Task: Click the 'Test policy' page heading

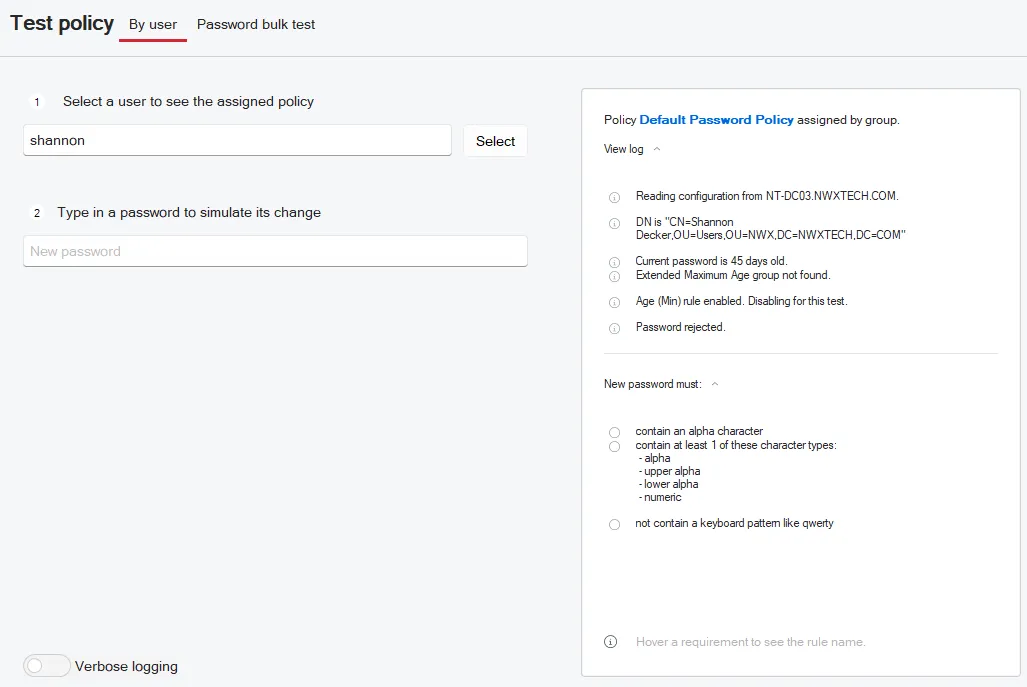Action: pyautogui.click(x=62, y=23)
